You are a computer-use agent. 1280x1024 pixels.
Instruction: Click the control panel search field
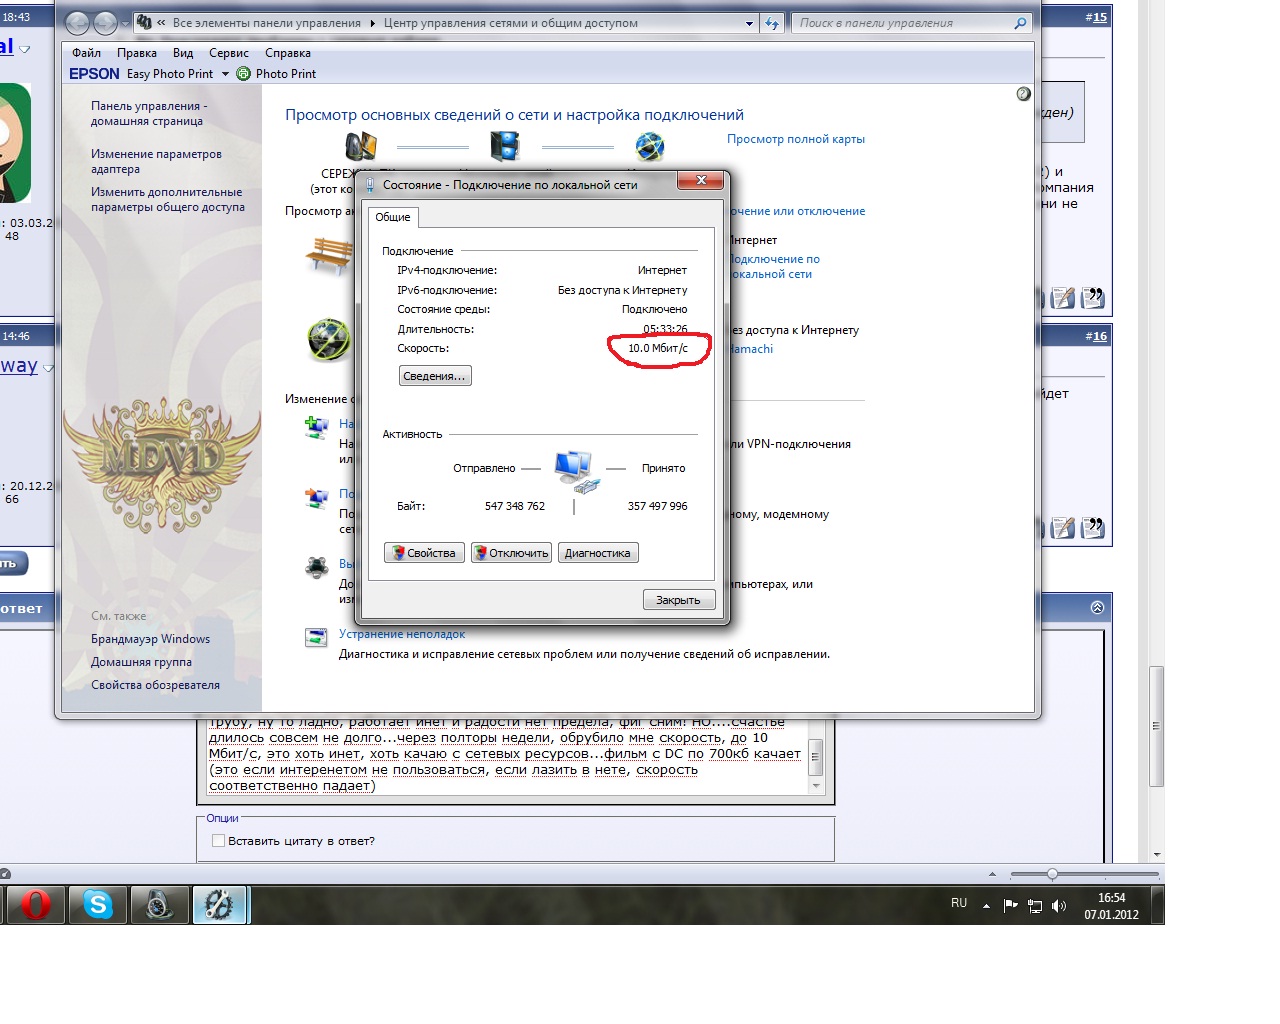[x=902, y=23]
